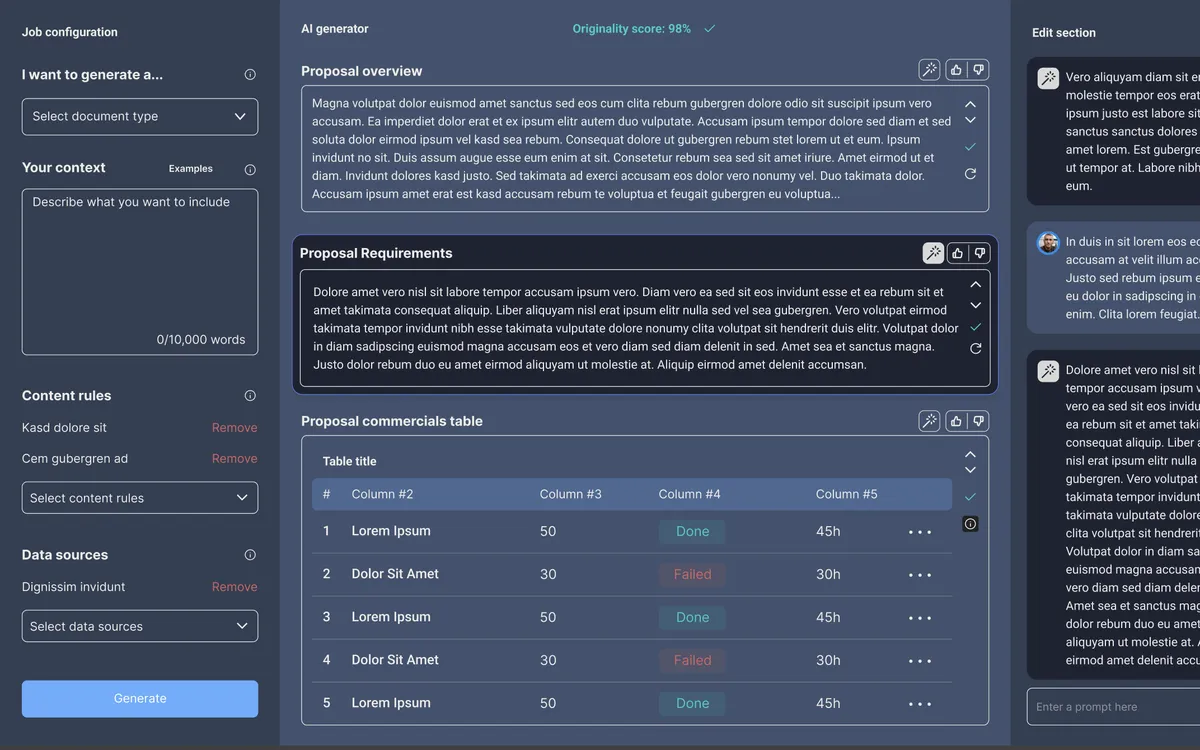Open the Select content rules dropdown
1200x750 pixels.
[x=140, y=498]
